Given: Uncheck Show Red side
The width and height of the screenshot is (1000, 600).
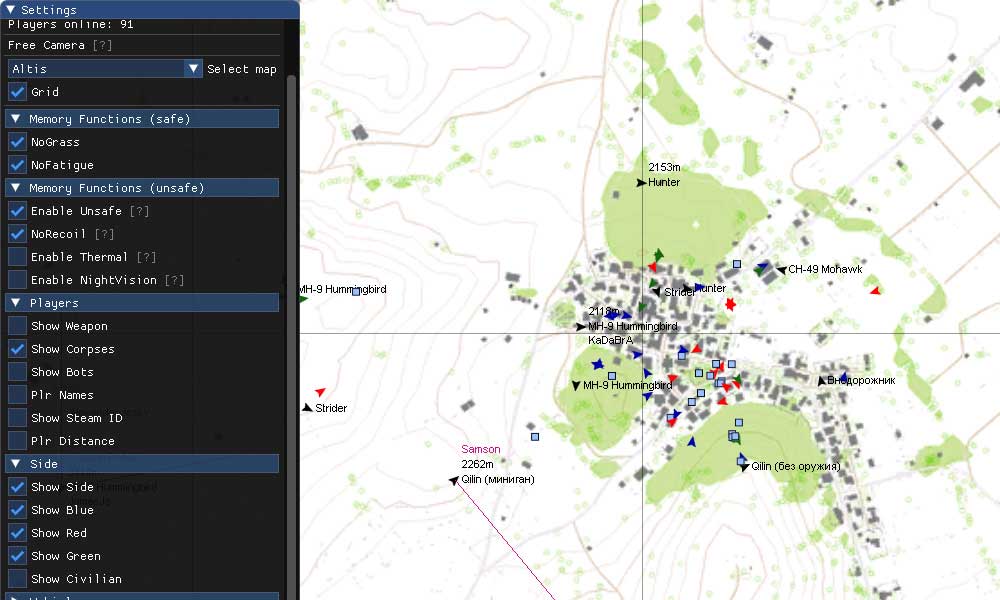Looking at the screenshot, I should [x=17, y=532].
